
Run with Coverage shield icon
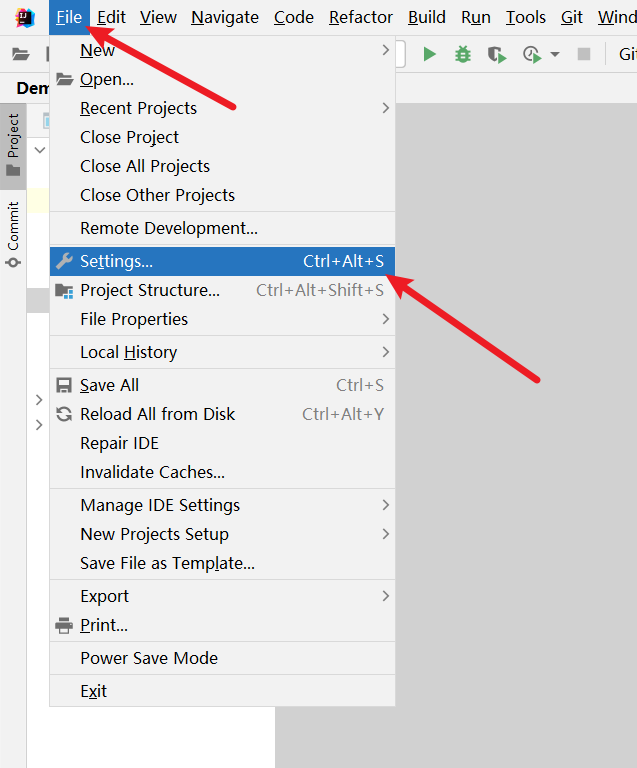pos(496,54)
